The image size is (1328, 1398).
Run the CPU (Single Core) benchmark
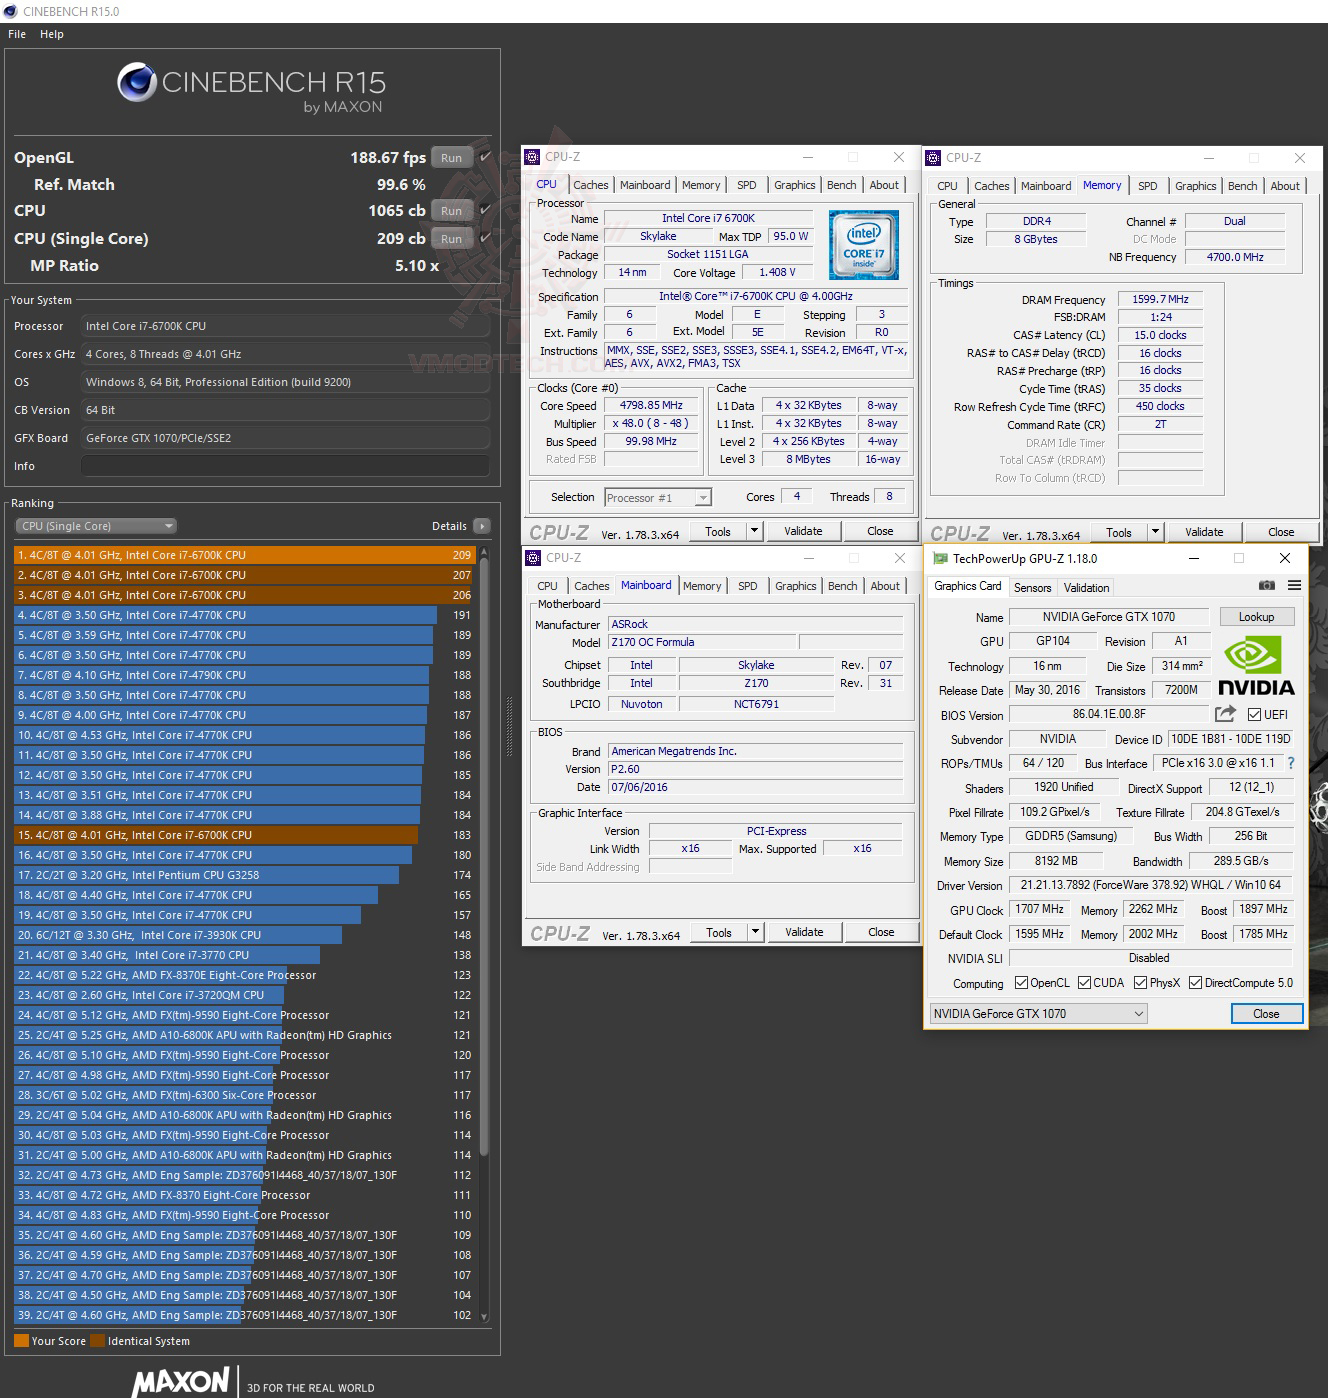[452, 239]
